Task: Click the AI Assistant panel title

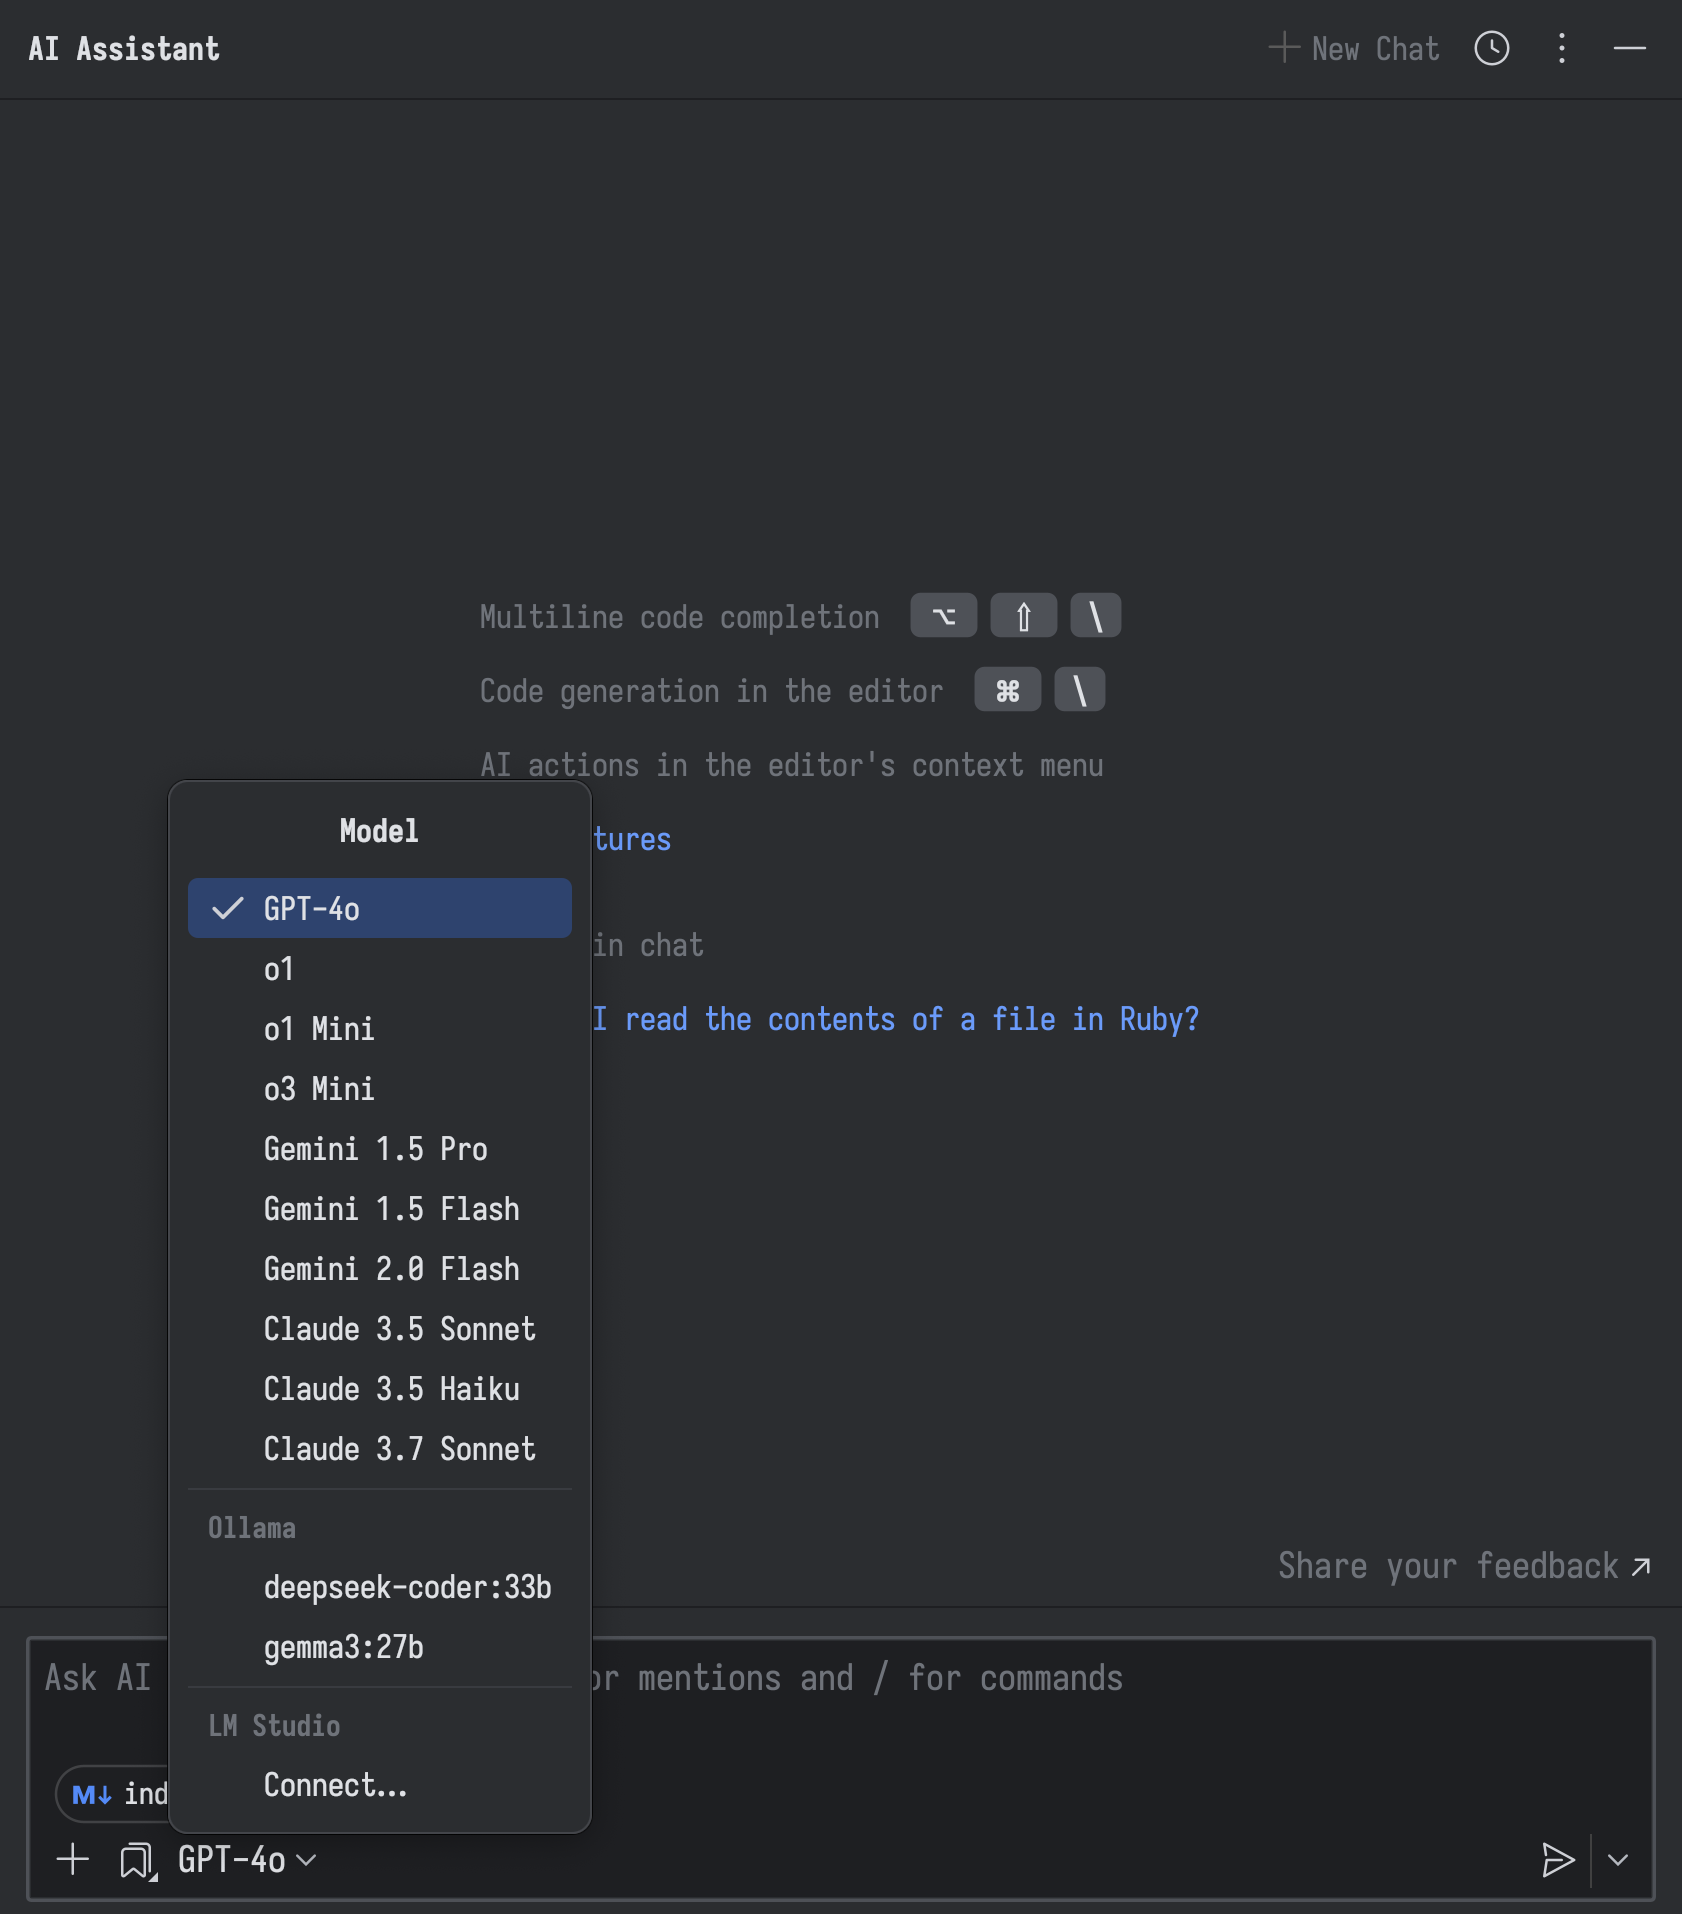Action: (x=124, y=48)
